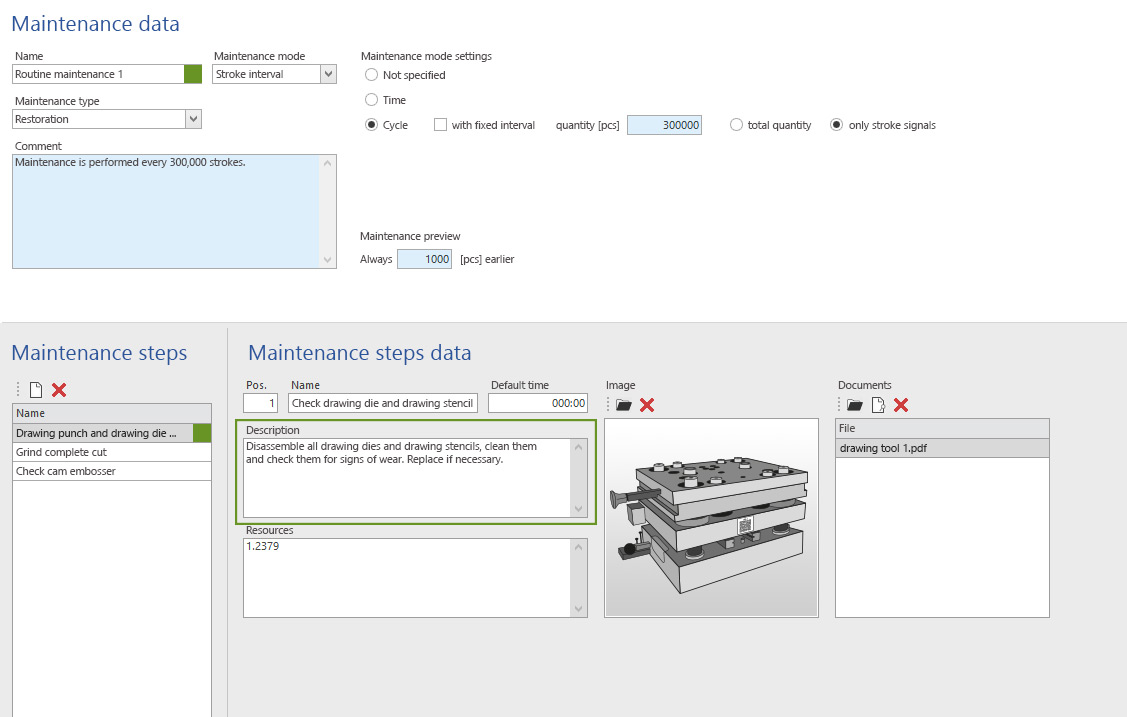Screen dimensions: 1127x717
Task: Click the green color swatch beside Name
Action: click(193, 74)
